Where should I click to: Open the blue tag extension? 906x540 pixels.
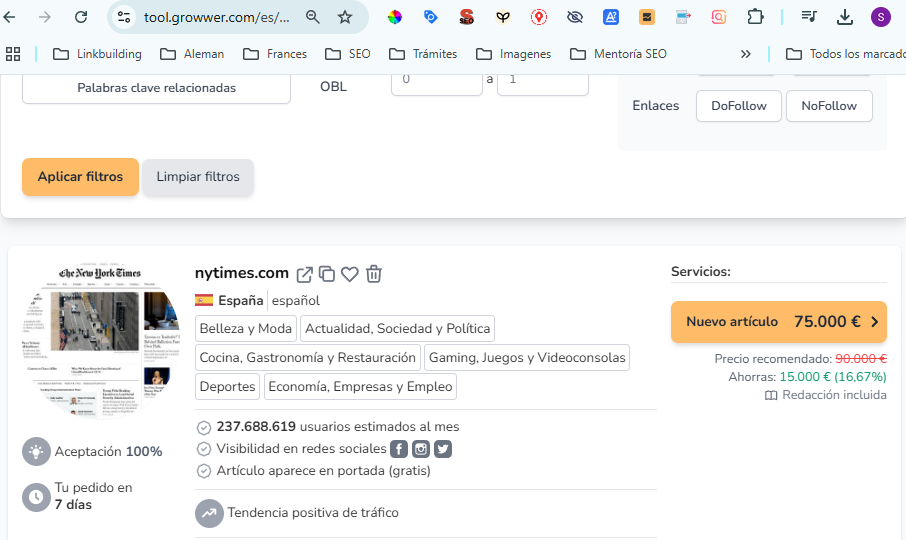coord(430,17)
